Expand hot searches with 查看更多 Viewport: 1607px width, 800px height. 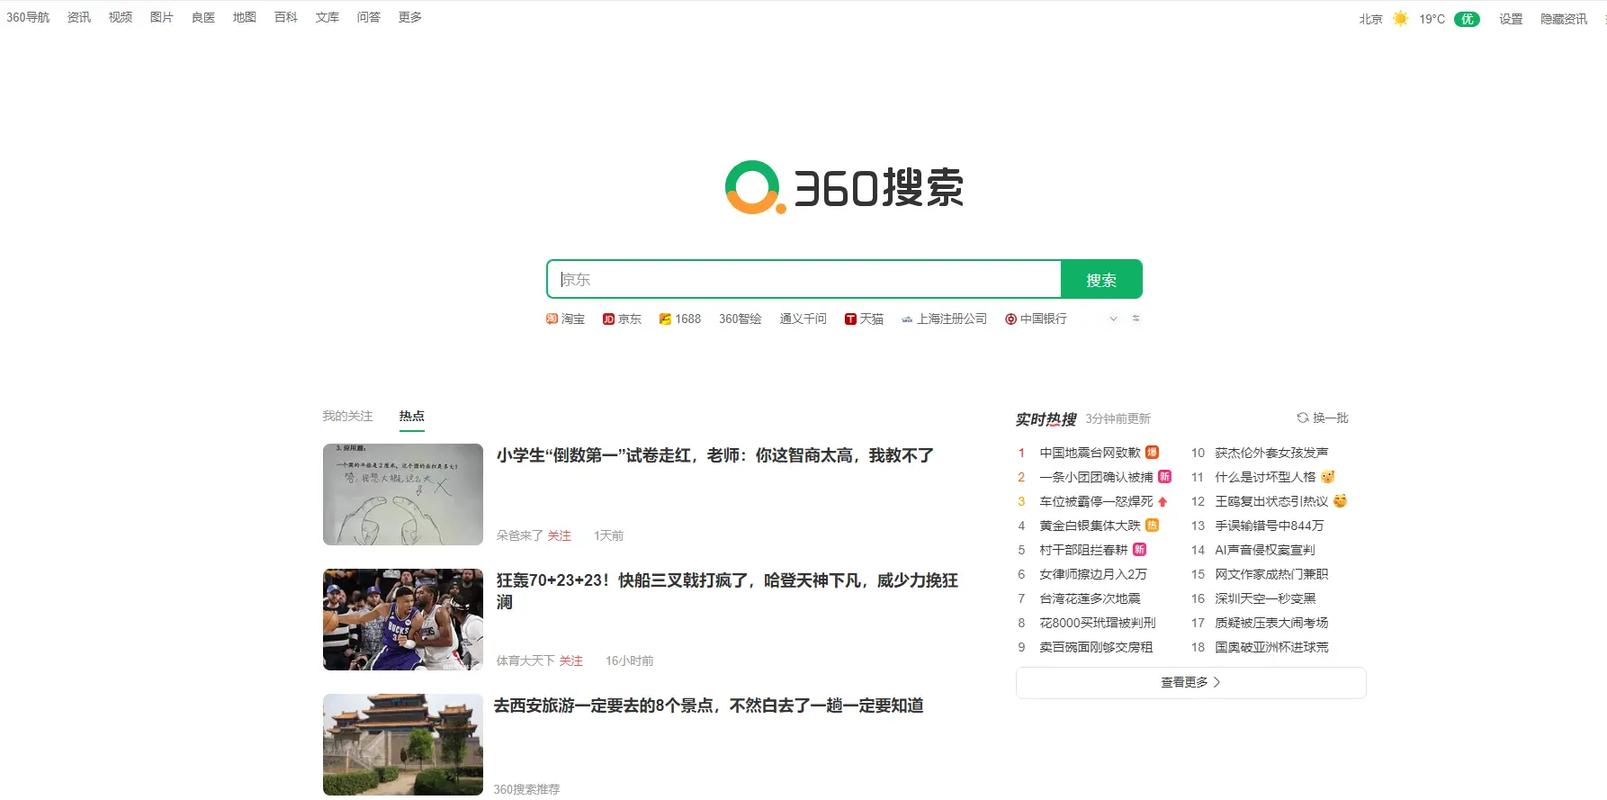pos(1190,682)
